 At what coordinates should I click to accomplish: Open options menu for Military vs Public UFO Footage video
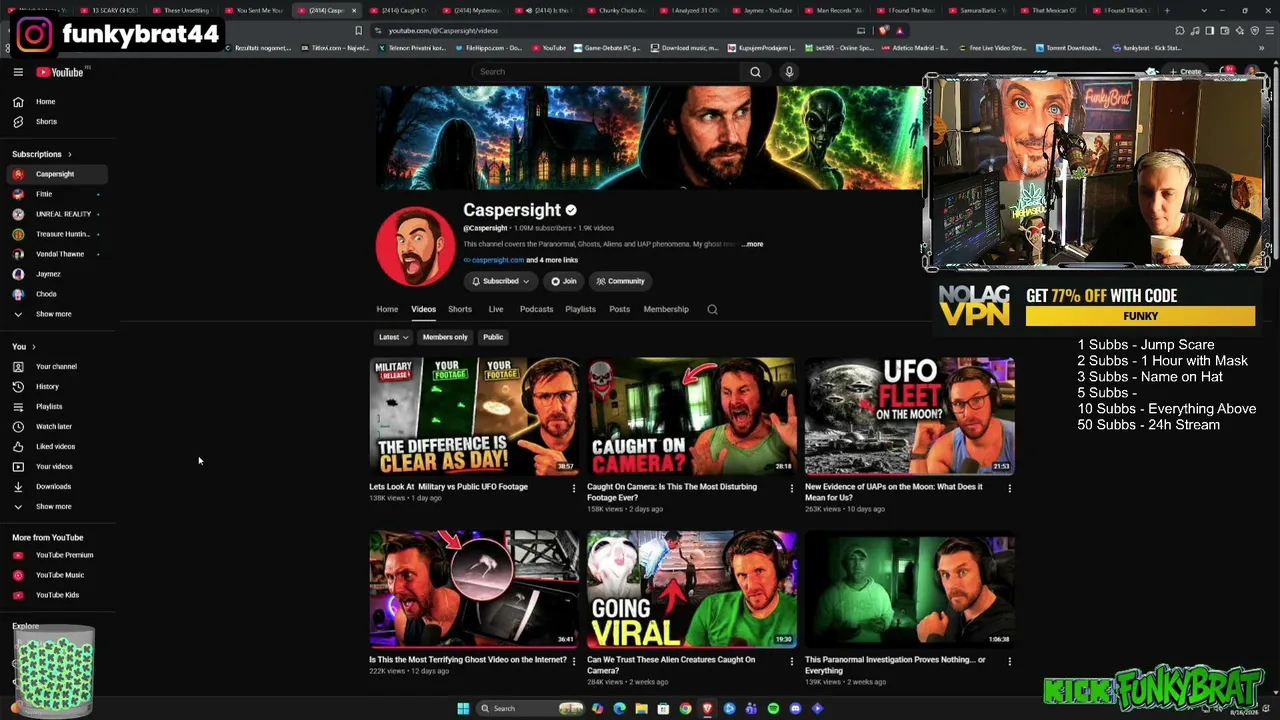(x=573, y=489)
